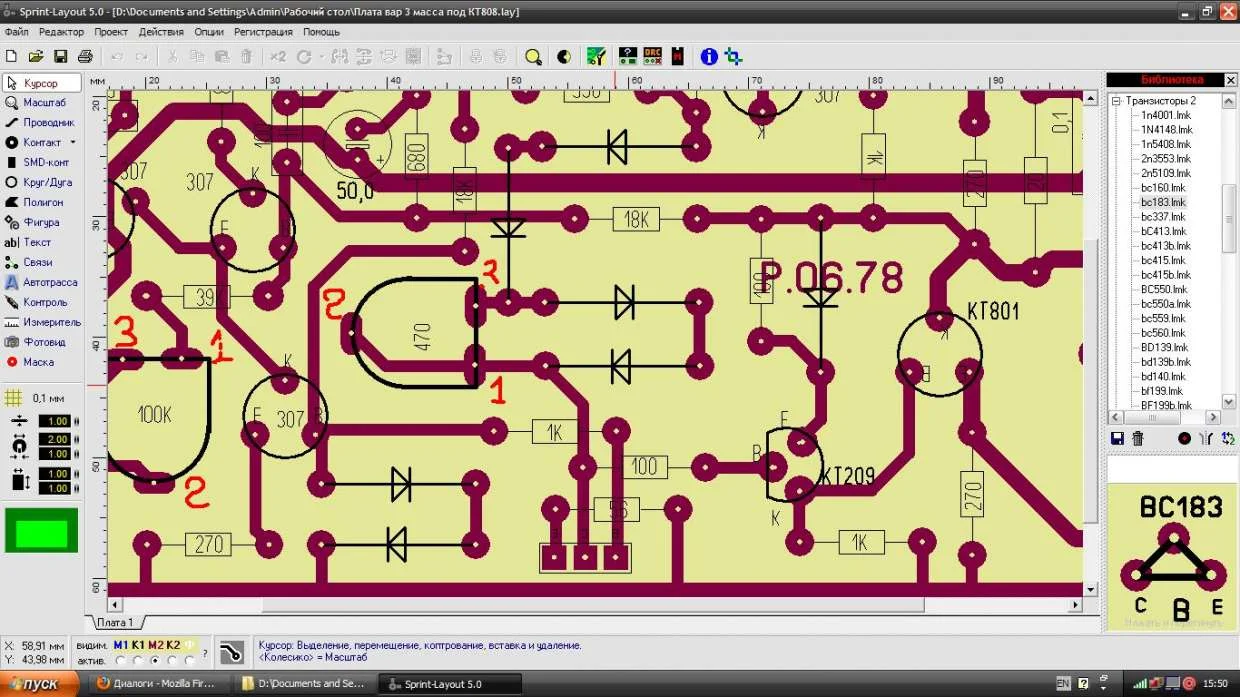Delete library macro with trash icon

tap(1137, 438)
